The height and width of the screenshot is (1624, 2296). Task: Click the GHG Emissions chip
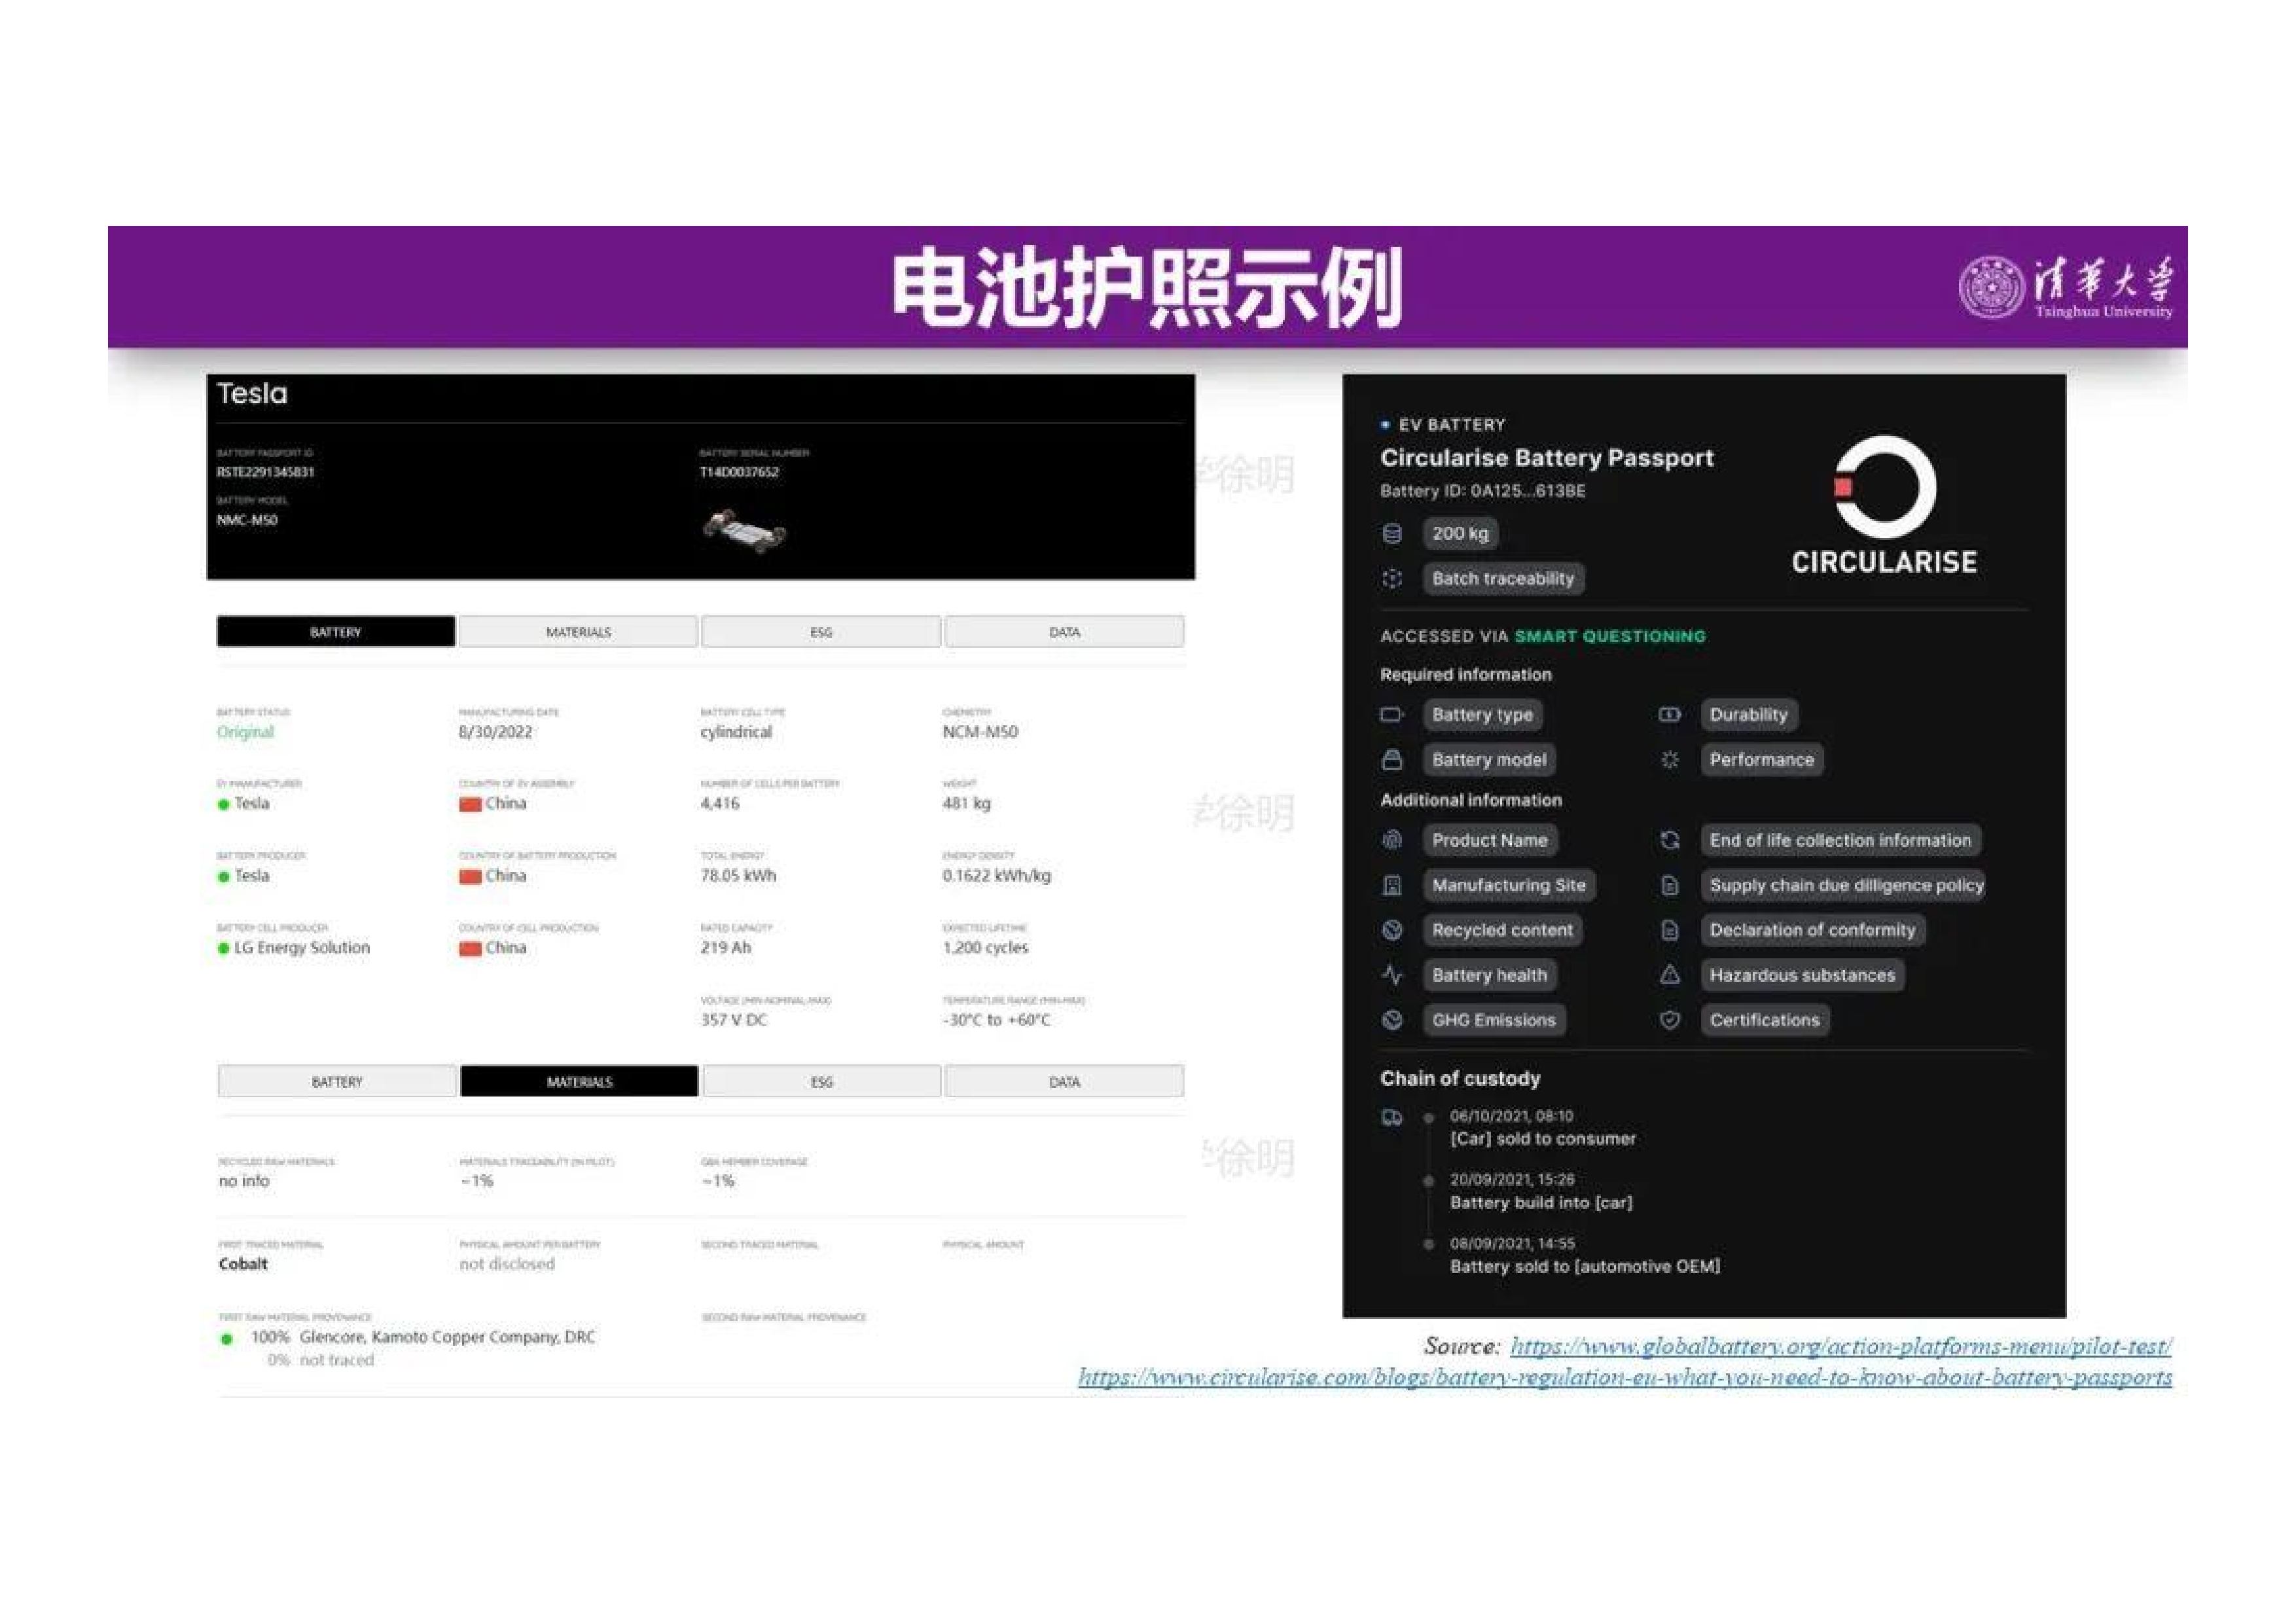pos(1494,1020)
